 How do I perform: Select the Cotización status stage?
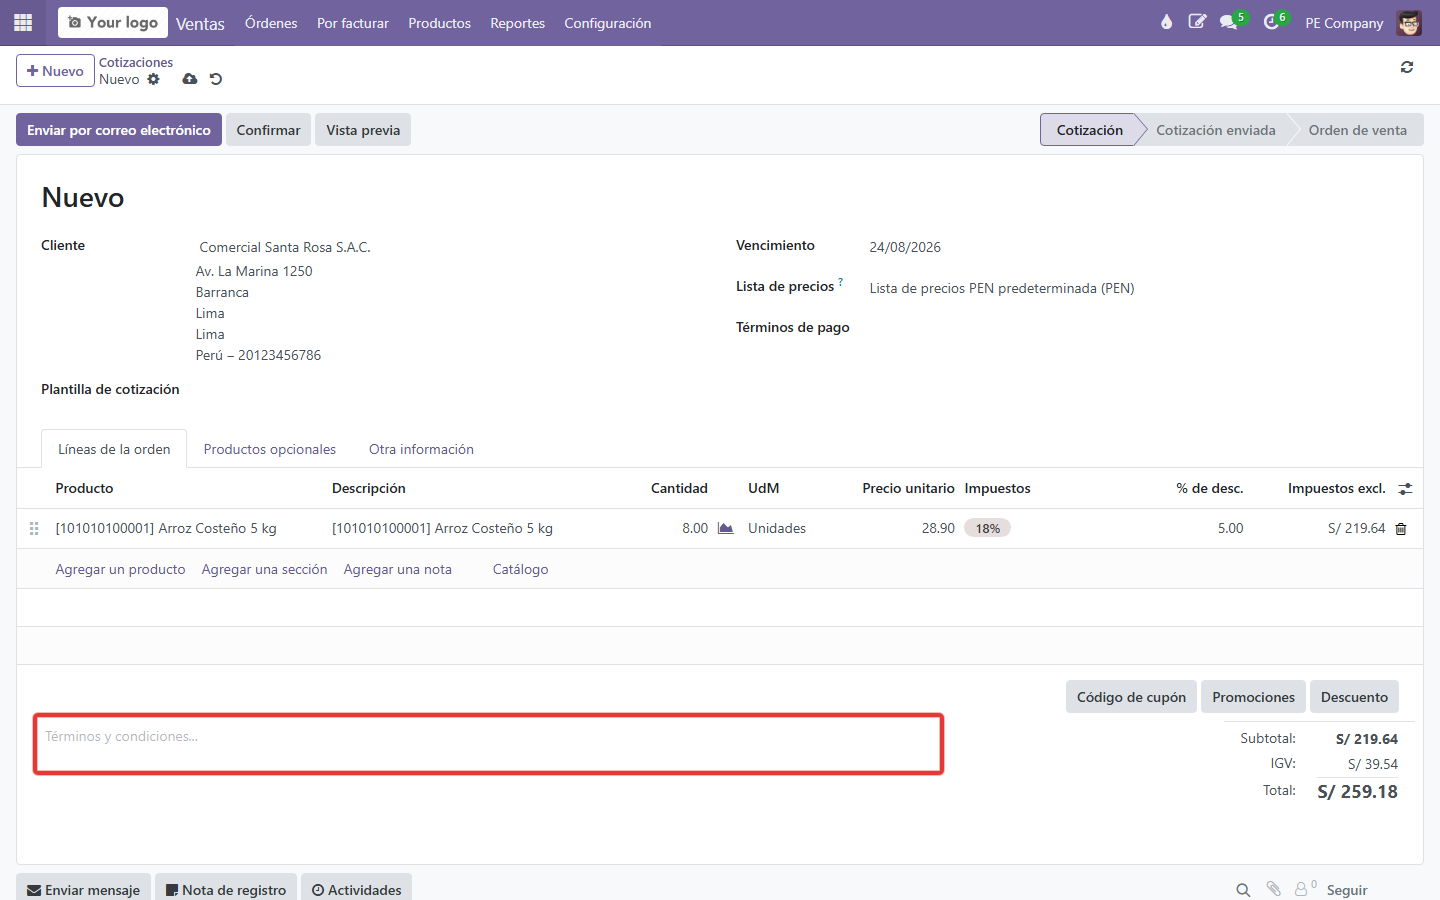coord(1089,130)
